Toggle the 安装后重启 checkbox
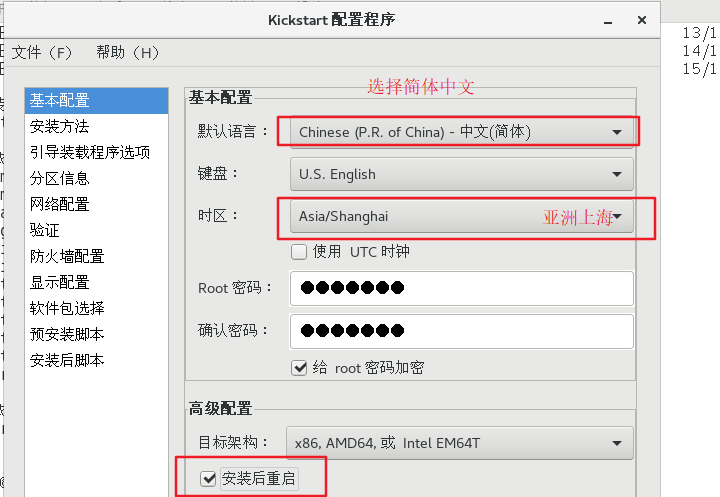This screenshot has width=720, height=497. pyautogui.click(x=208, y=479)
